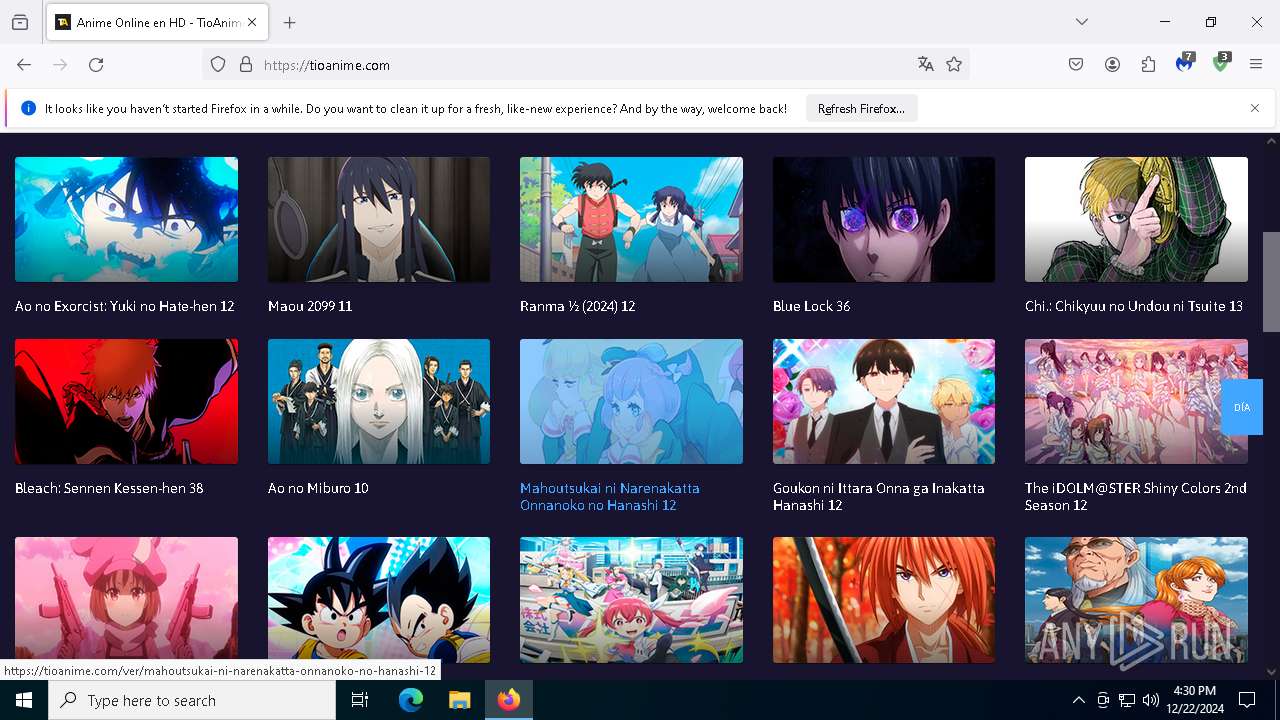Image resolution: width=1280 pixels, height=720 pixels.
Task: Open the network tray icon
Action: [1127, 700]
